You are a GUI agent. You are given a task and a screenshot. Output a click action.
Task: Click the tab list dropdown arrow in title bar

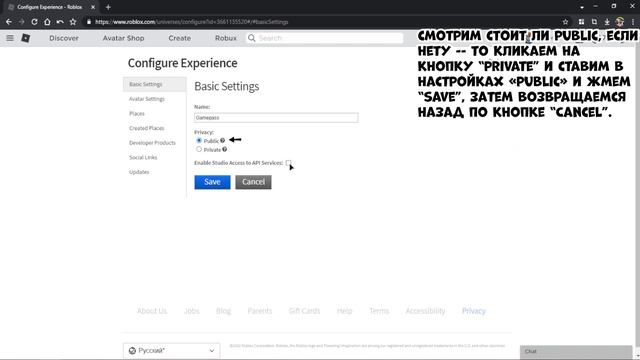click(x=582, y=7)
